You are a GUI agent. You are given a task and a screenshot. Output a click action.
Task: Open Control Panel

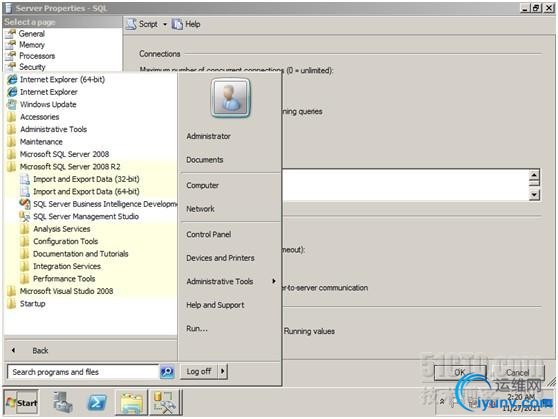(209, 235)
